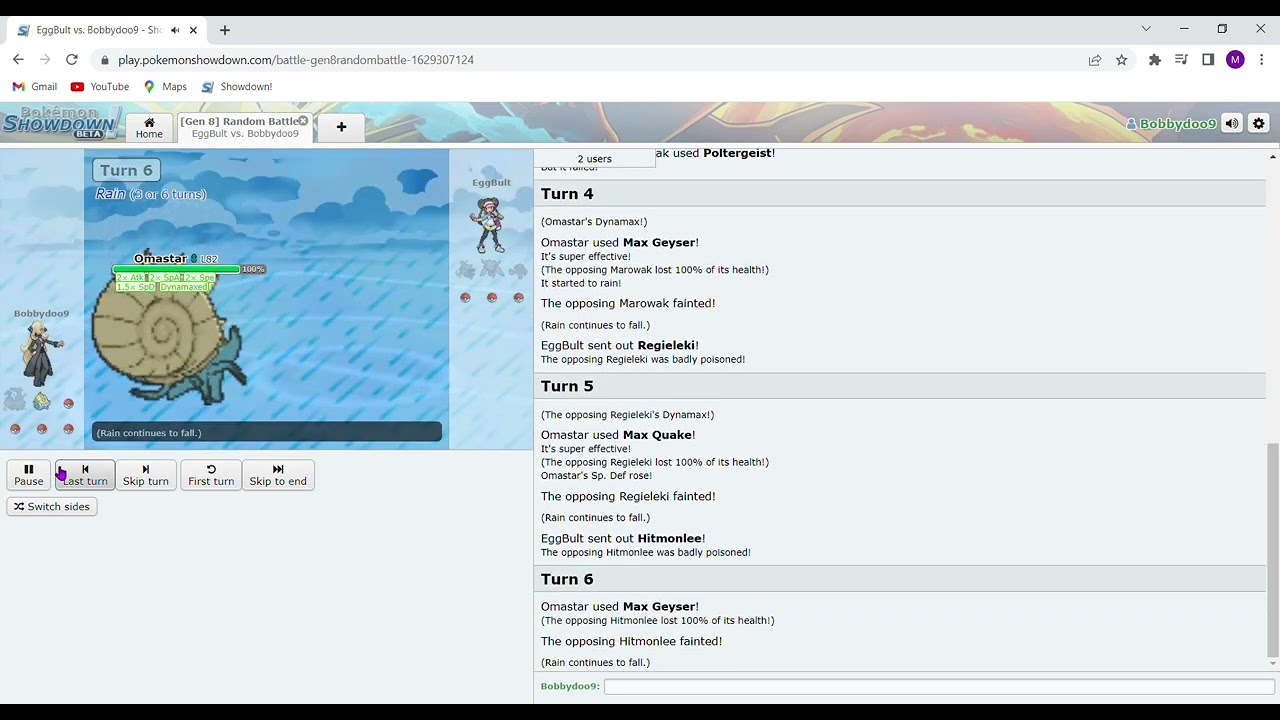
Task: Close the EggBult vs. Bobbydoo9 browser tab
Action: [x=193, y=30]
